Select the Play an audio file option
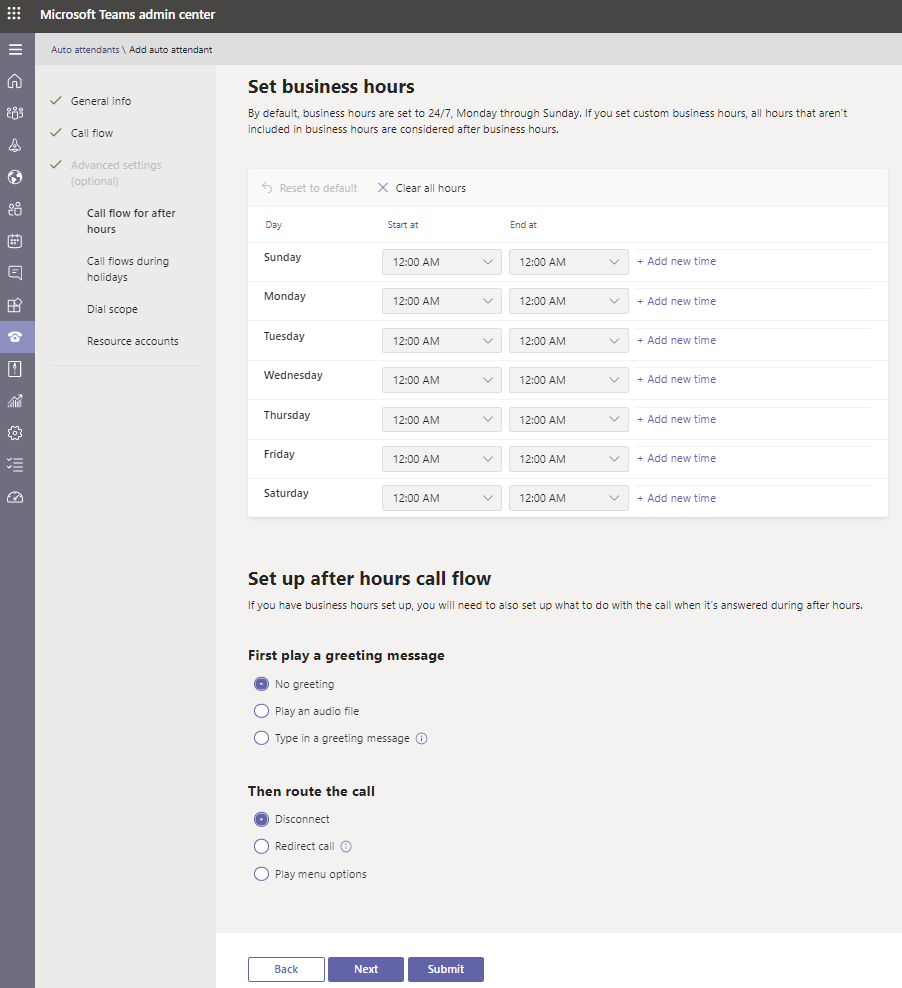Viewport: 902px width, 988px height. [x=262, y=711]
